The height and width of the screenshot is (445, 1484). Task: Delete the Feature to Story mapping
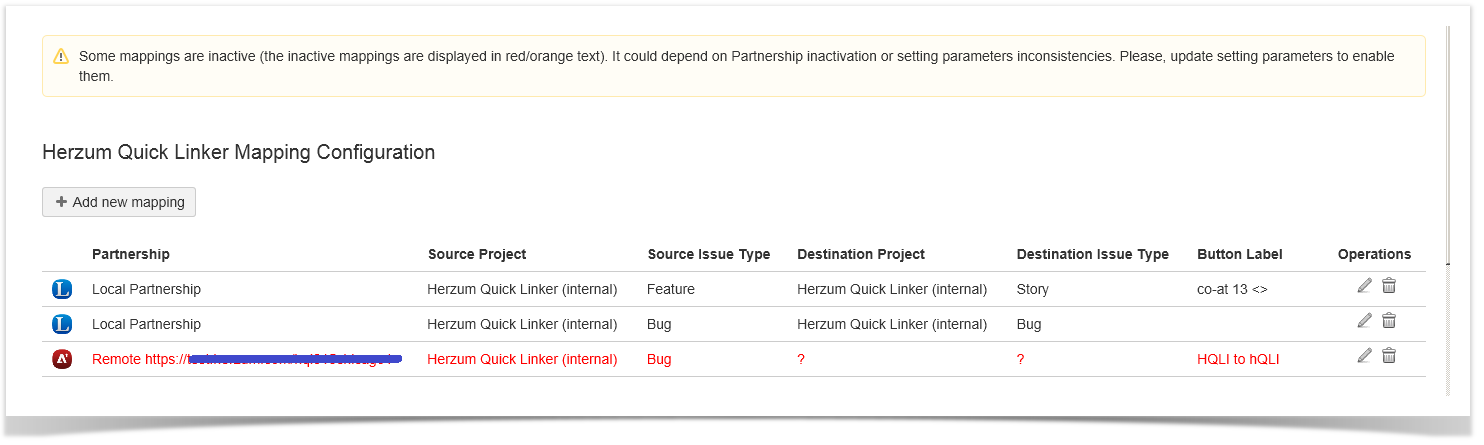point(1389,286)
